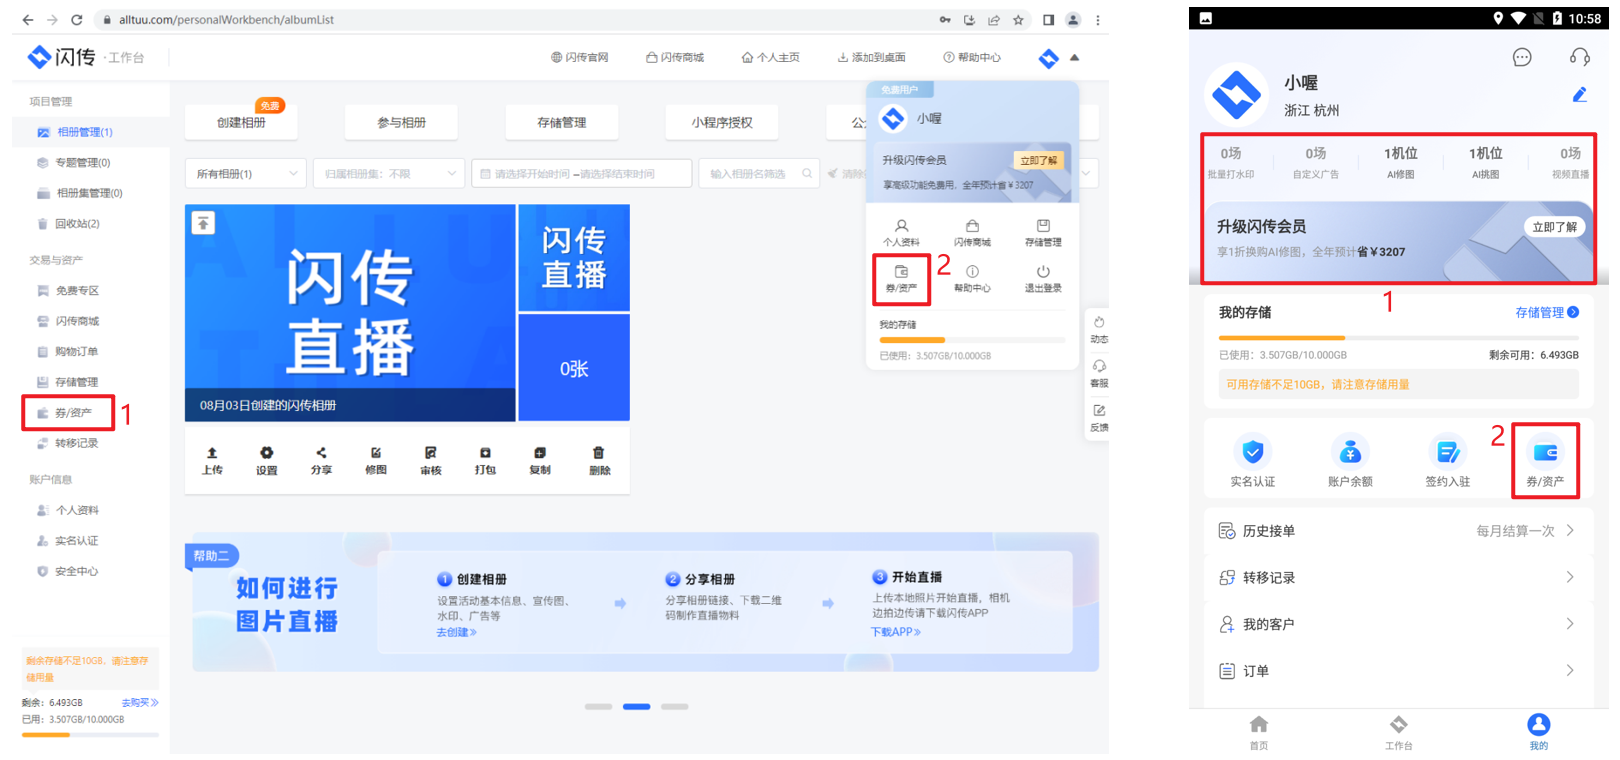Open 存储管理 icon in the user popup
This screenshot has width=1620, height=760.
tap(1043, 226)
